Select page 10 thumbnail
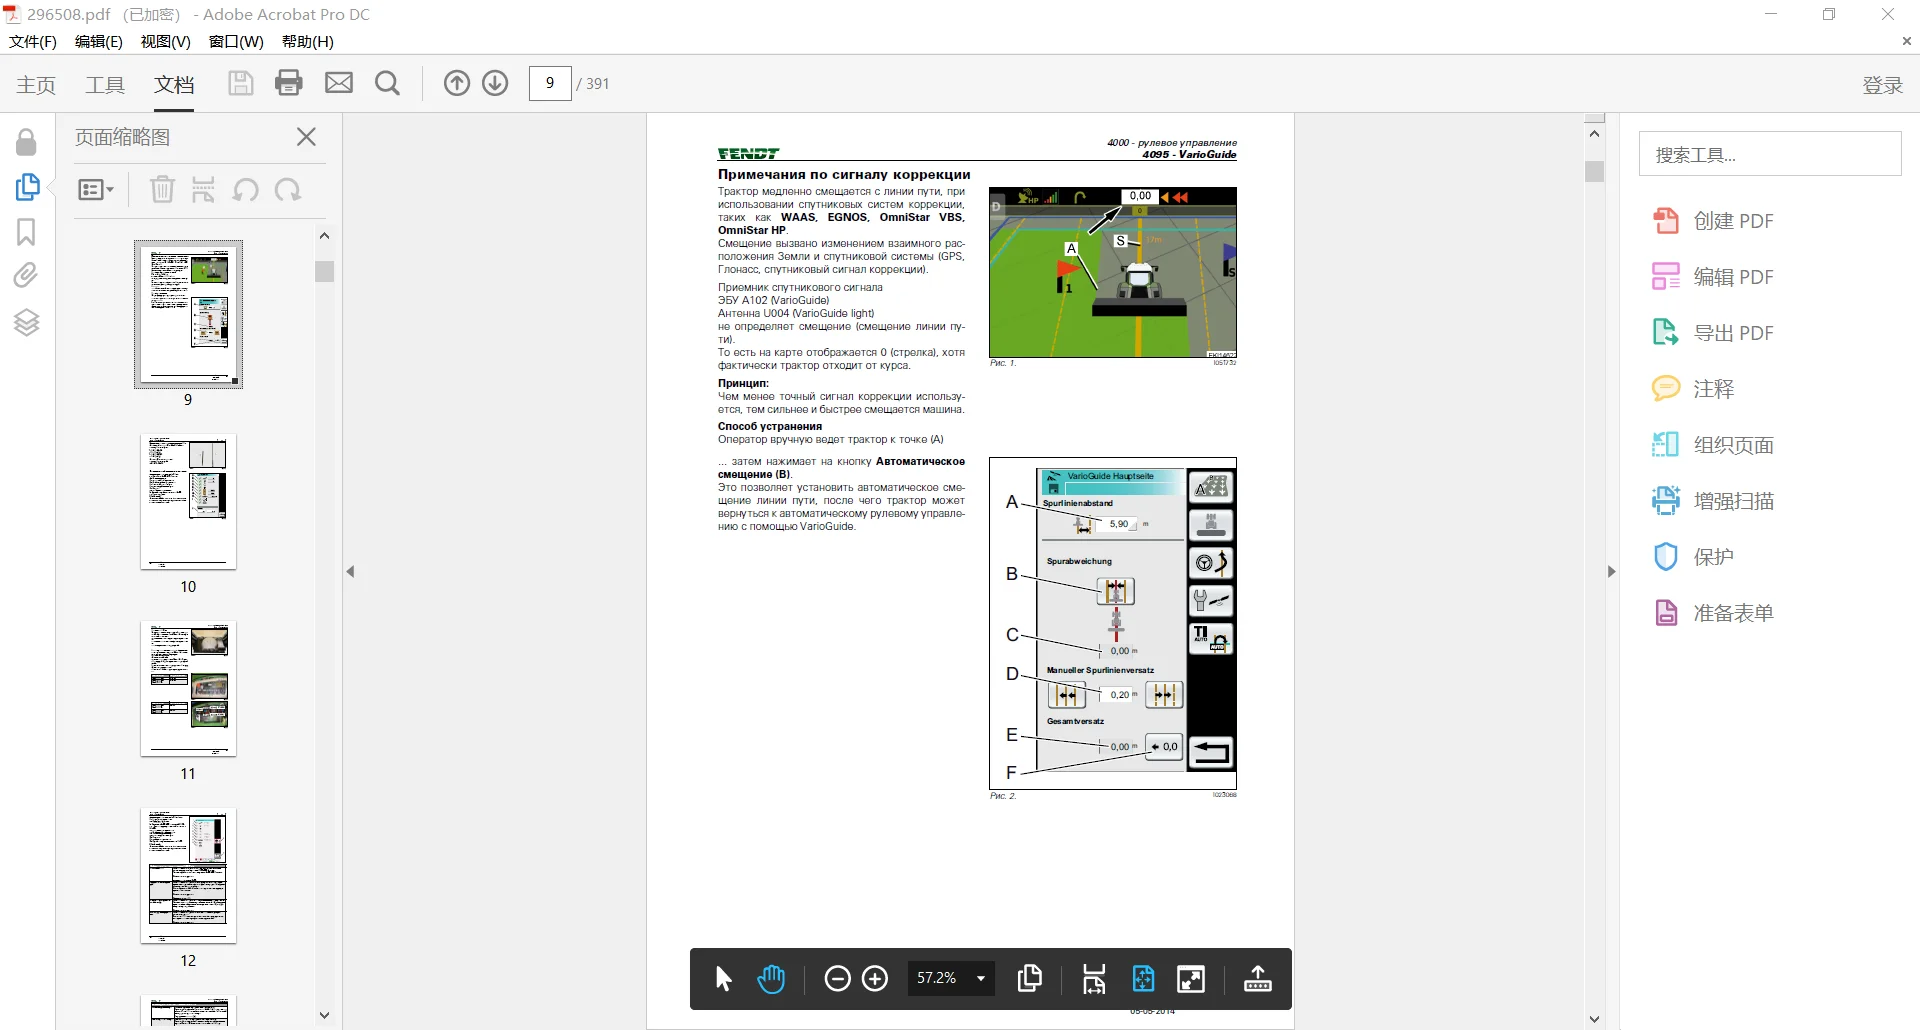Image resolution: width=1920 pixels, height=1030 pixels. point(188,502)
